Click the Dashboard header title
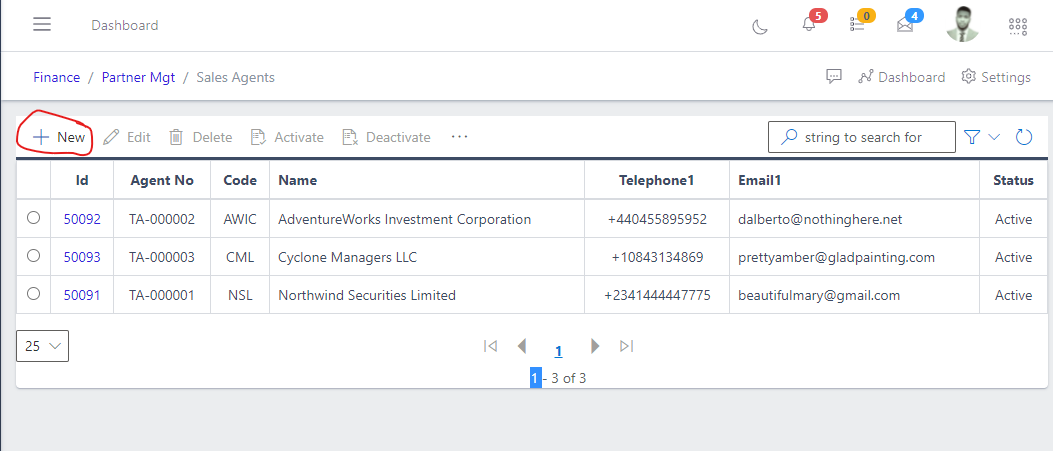Image resolution: width=1053 pixels, height=451 pixels. coord(125,26)
